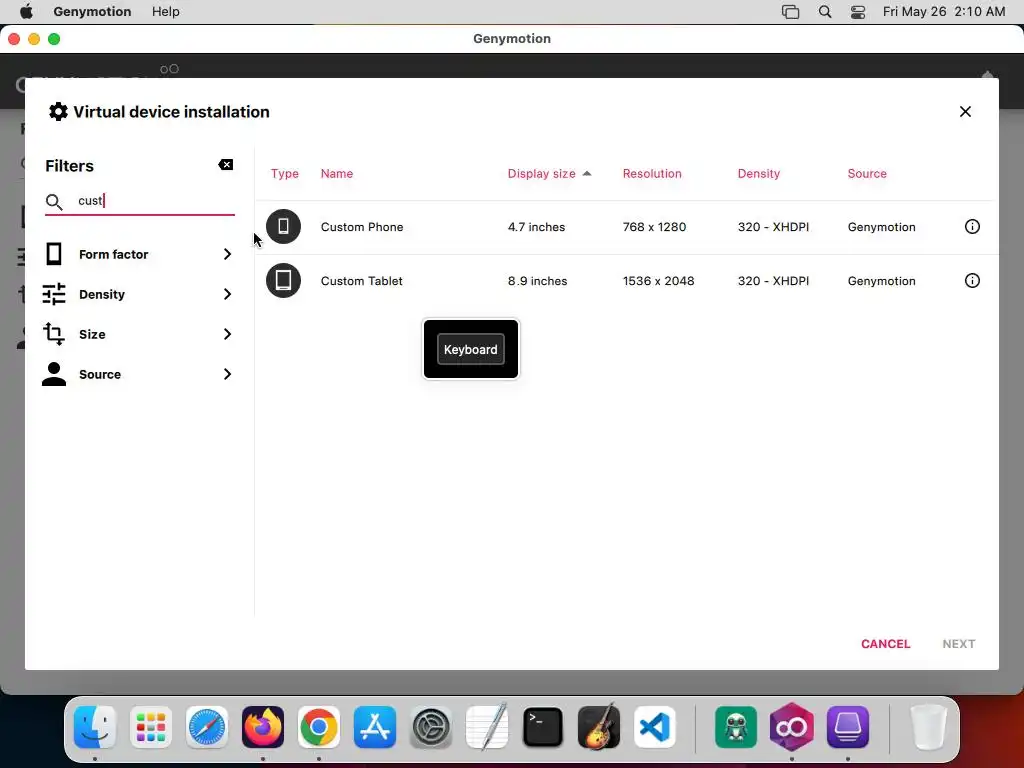Expand the Size filter chevron

[x=227, y=334]
